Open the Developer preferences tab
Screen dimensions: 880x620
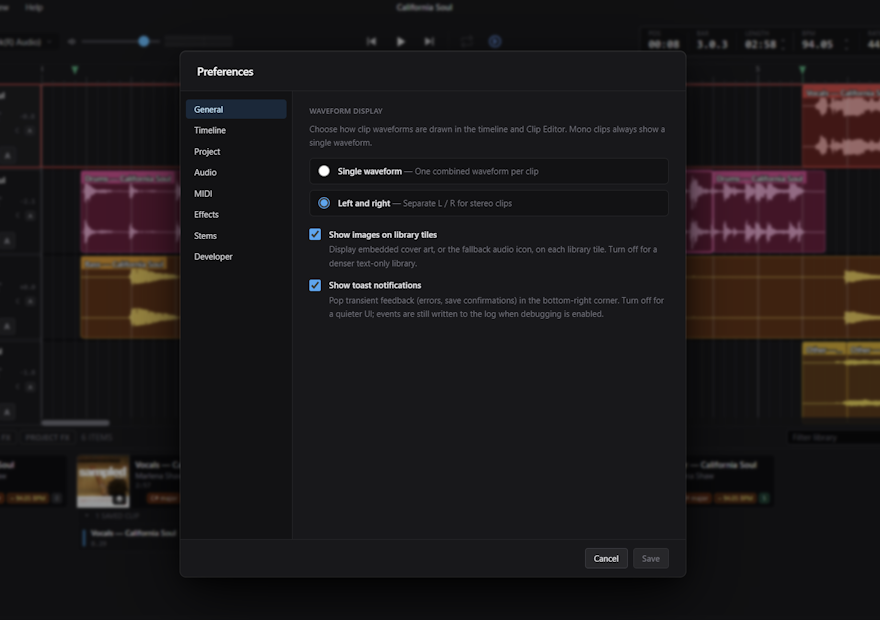point(236,256)
